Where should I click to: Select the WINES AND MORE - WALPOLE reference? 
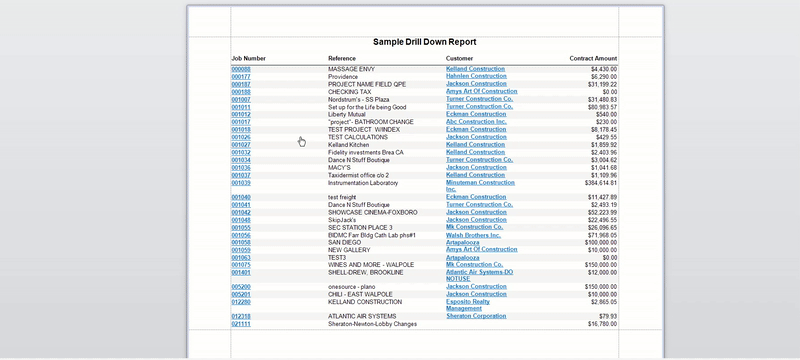(x=371, y=266)
